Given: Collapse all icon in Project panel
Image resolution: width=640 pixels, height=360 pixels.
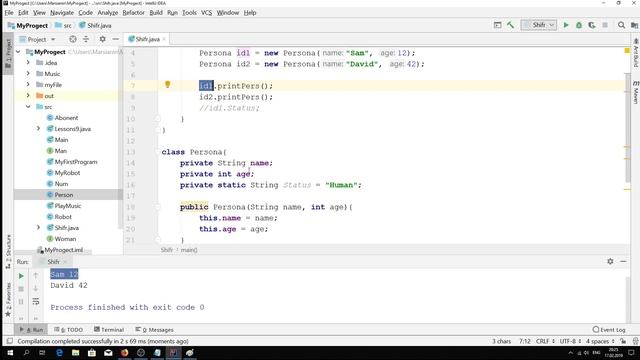Looking at the screenshot, I should coord(86,39).
